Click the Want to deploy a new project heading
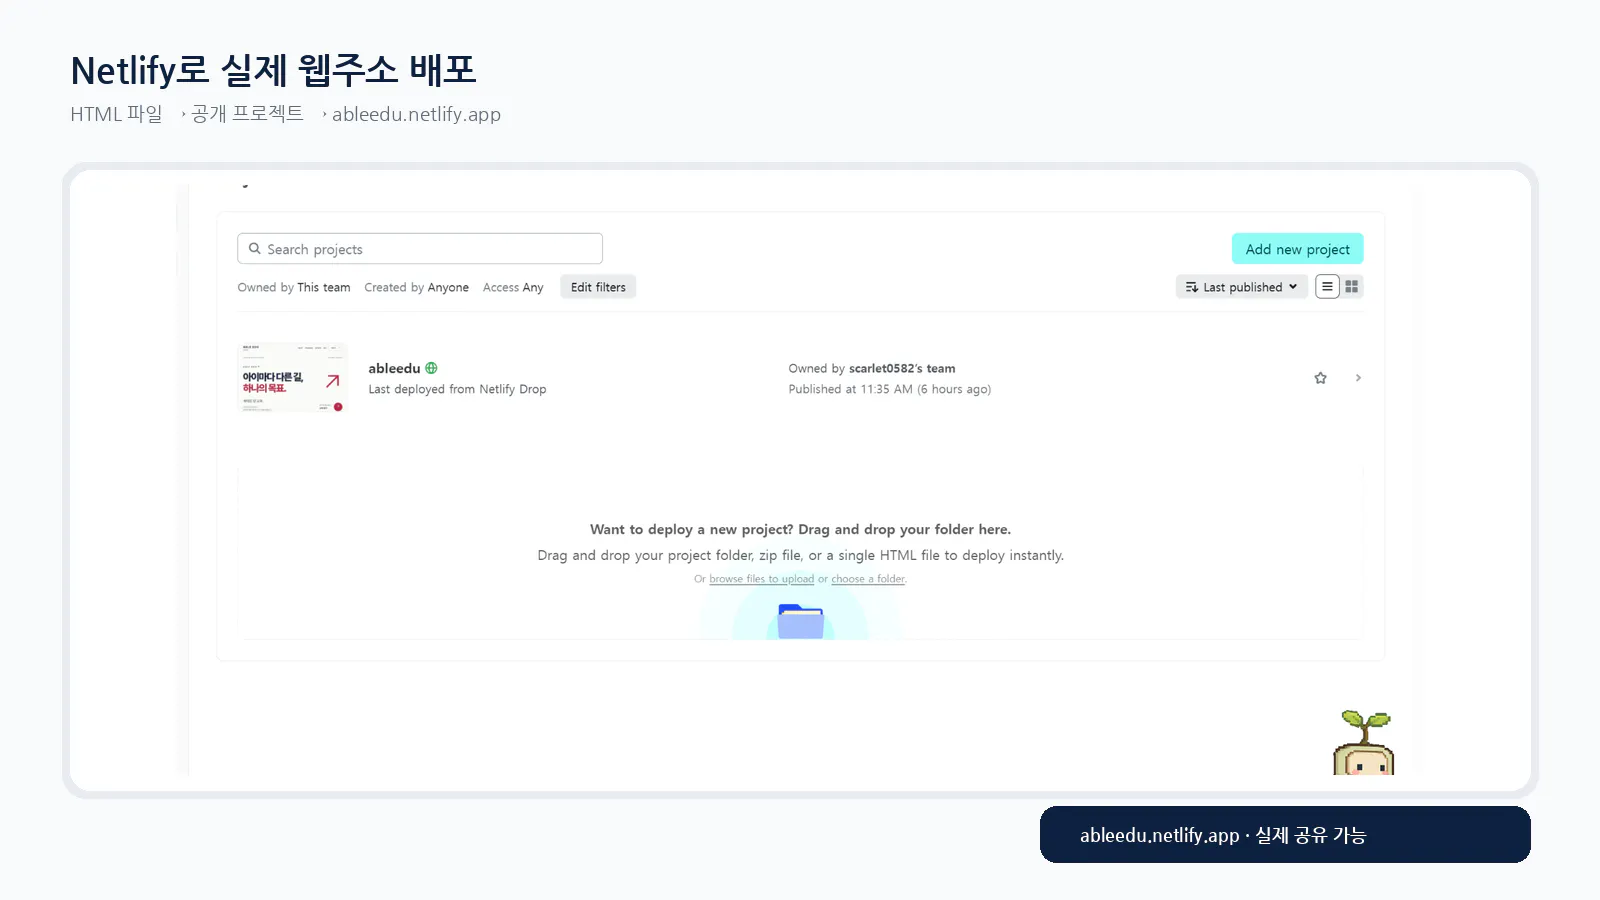The height and width of the screenshot is (900, 1600). 800,529
